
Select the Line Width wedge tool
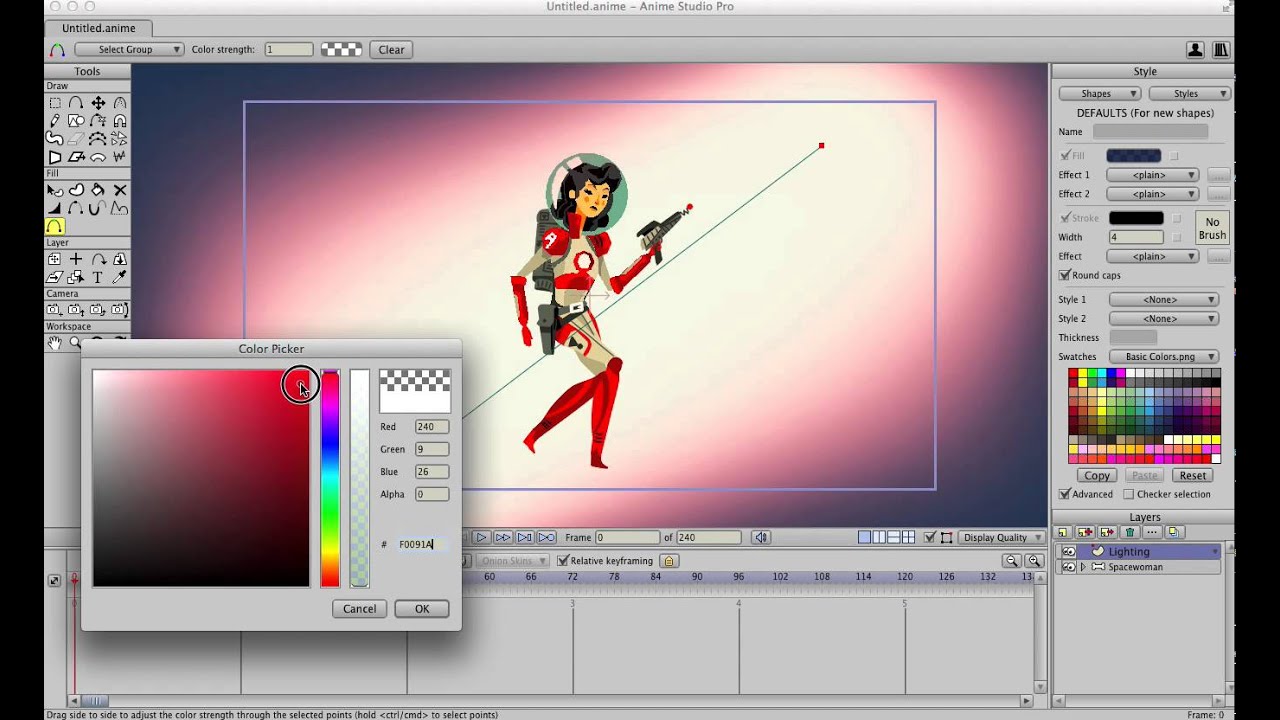tap(55, 208)
